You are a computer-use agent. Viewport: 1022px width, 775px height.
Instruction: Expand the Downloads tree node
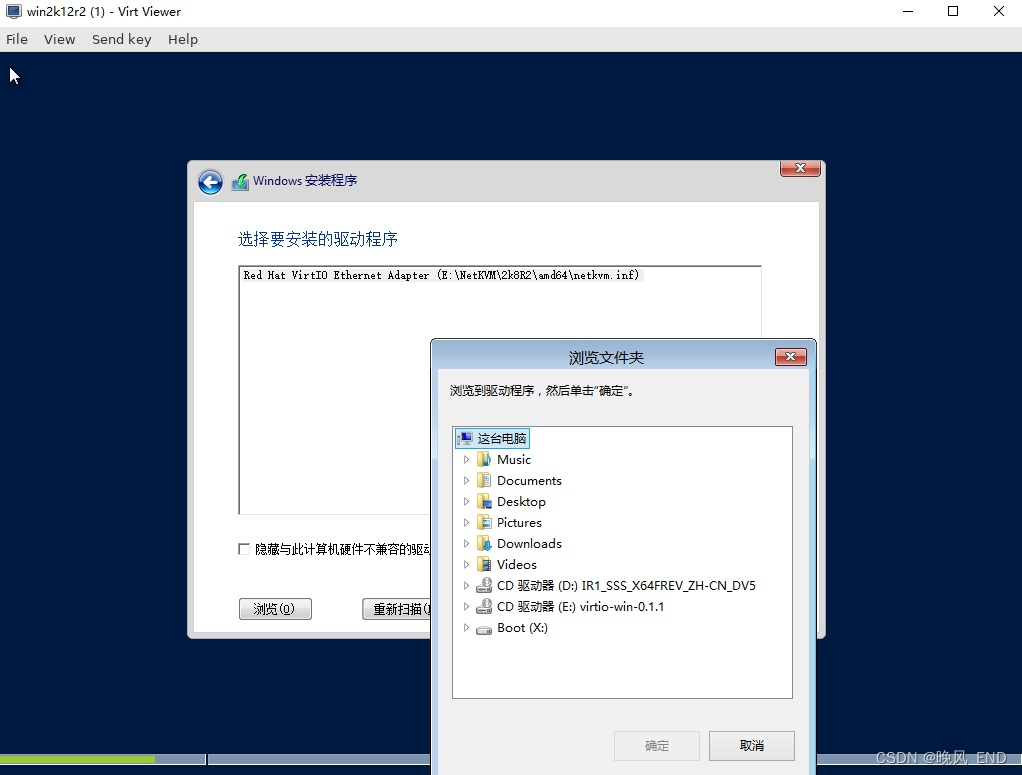466,543
